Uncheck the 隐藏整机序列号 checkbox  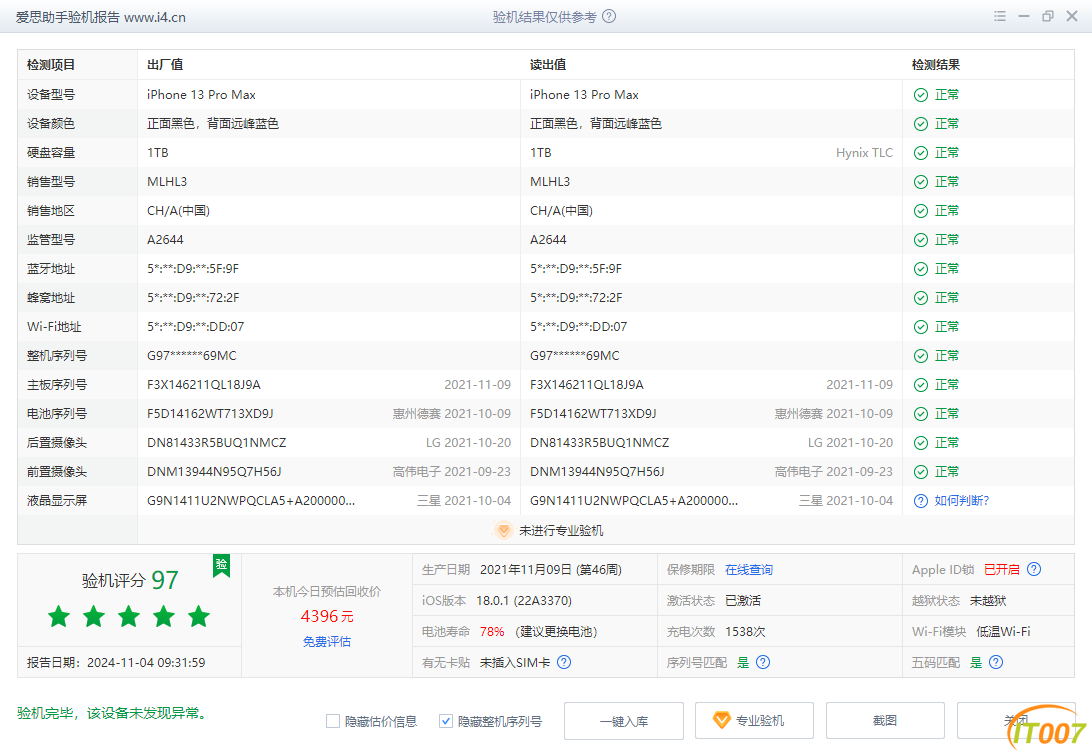point(446,721)
